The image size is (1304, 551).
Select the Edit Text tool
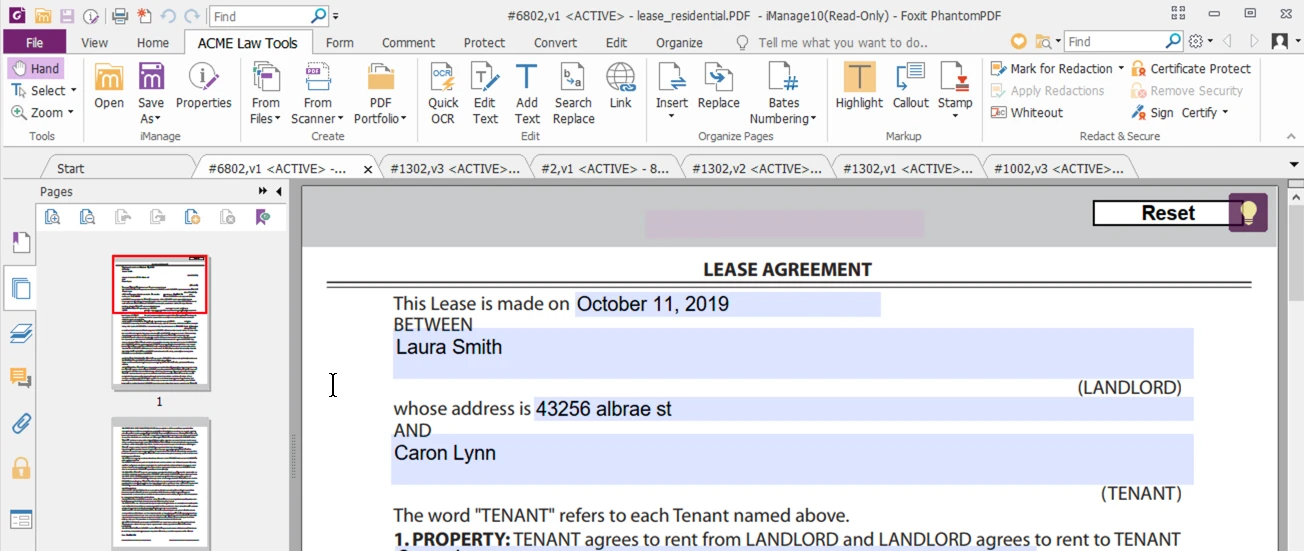[x=485, y=92]
